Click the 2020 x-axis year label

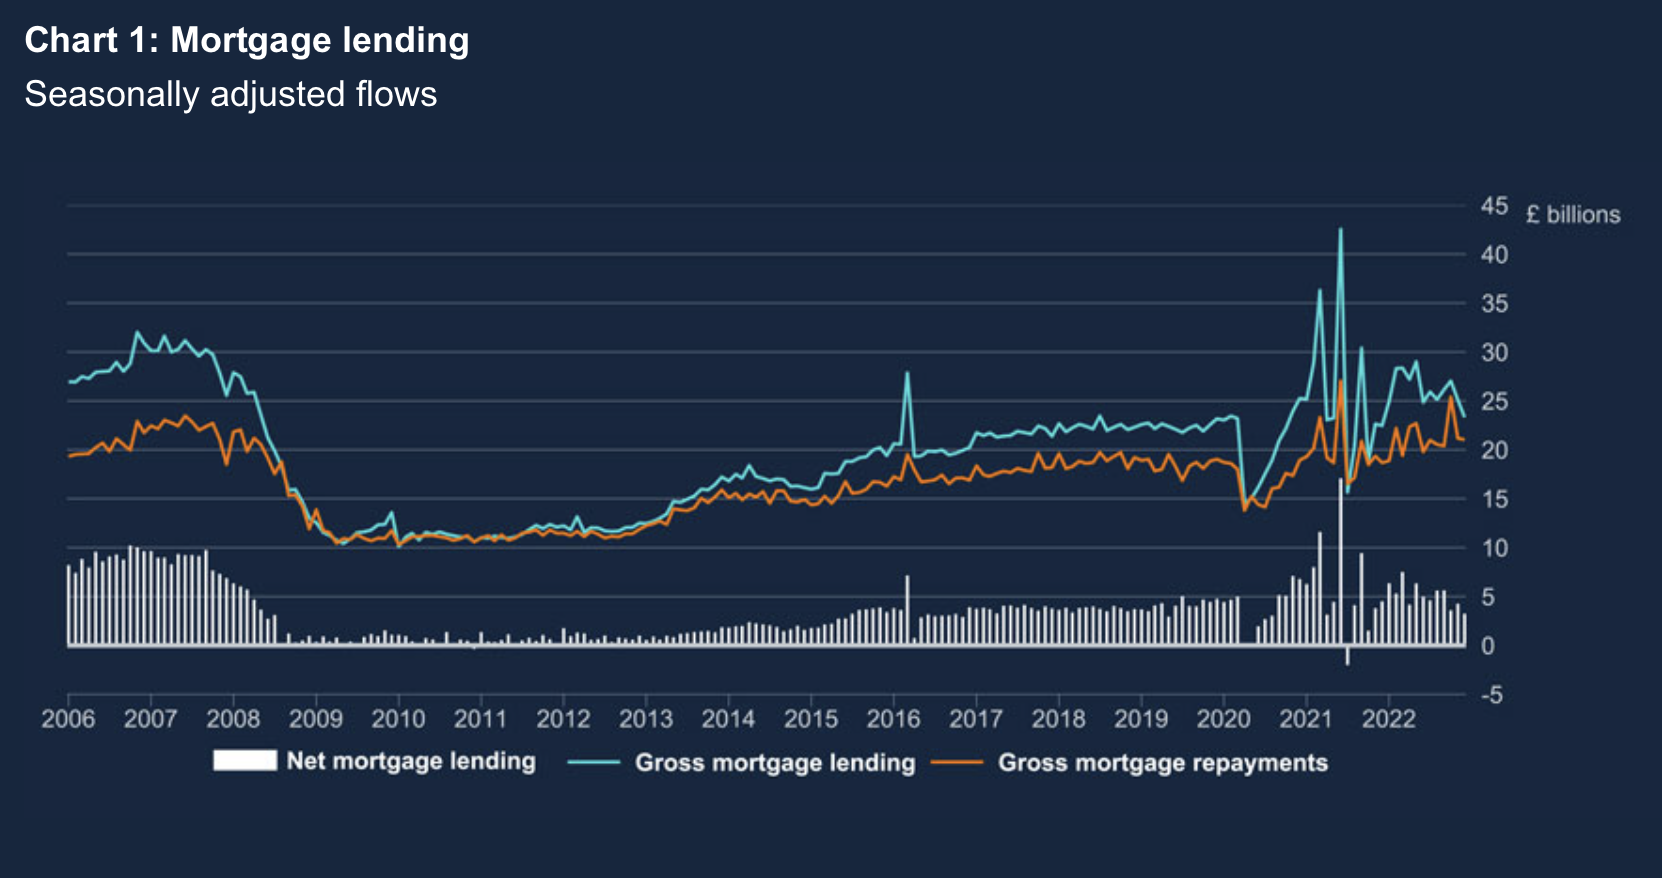click(1223, 719)
